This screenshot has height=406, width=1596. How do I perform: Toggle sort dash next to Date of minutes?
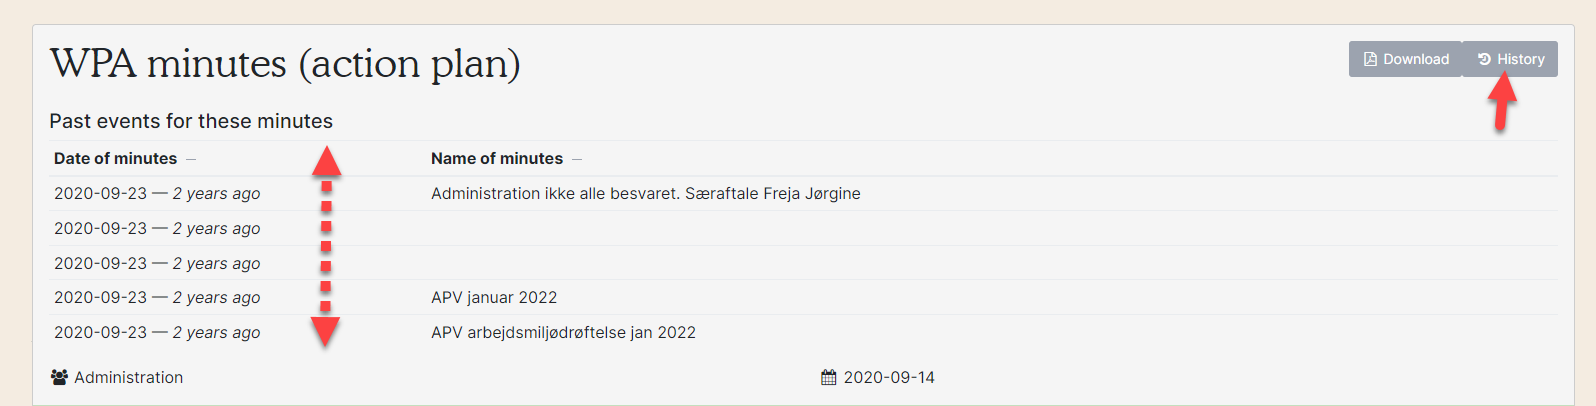click(x=191, y=159)
